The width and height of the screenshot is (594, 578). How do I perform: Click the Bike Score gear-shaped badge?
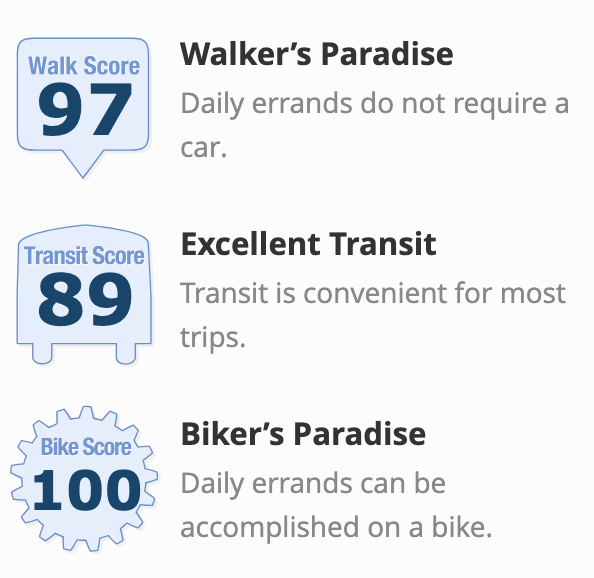[x=84, y=479]
